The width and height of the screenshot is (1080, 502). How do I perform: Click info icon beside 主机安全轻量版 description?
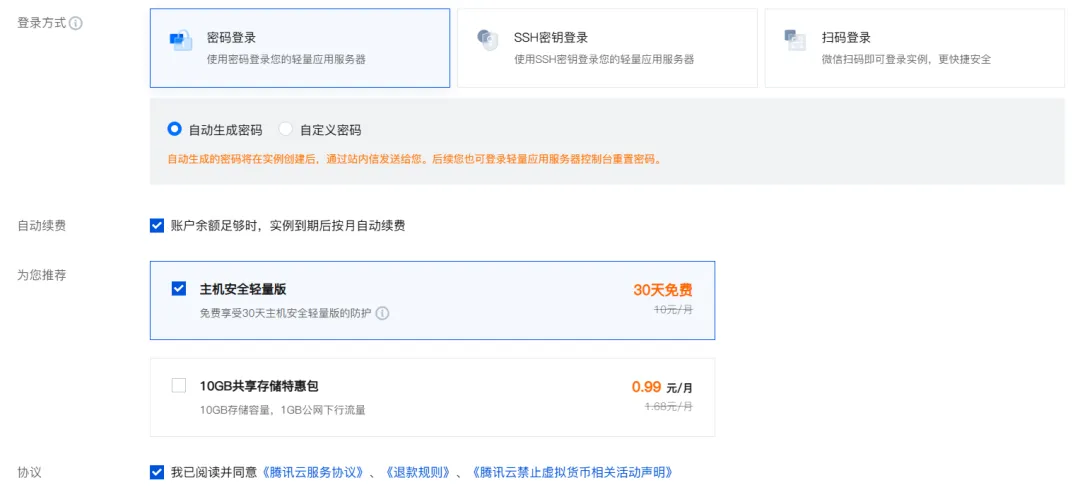(382, 313)
